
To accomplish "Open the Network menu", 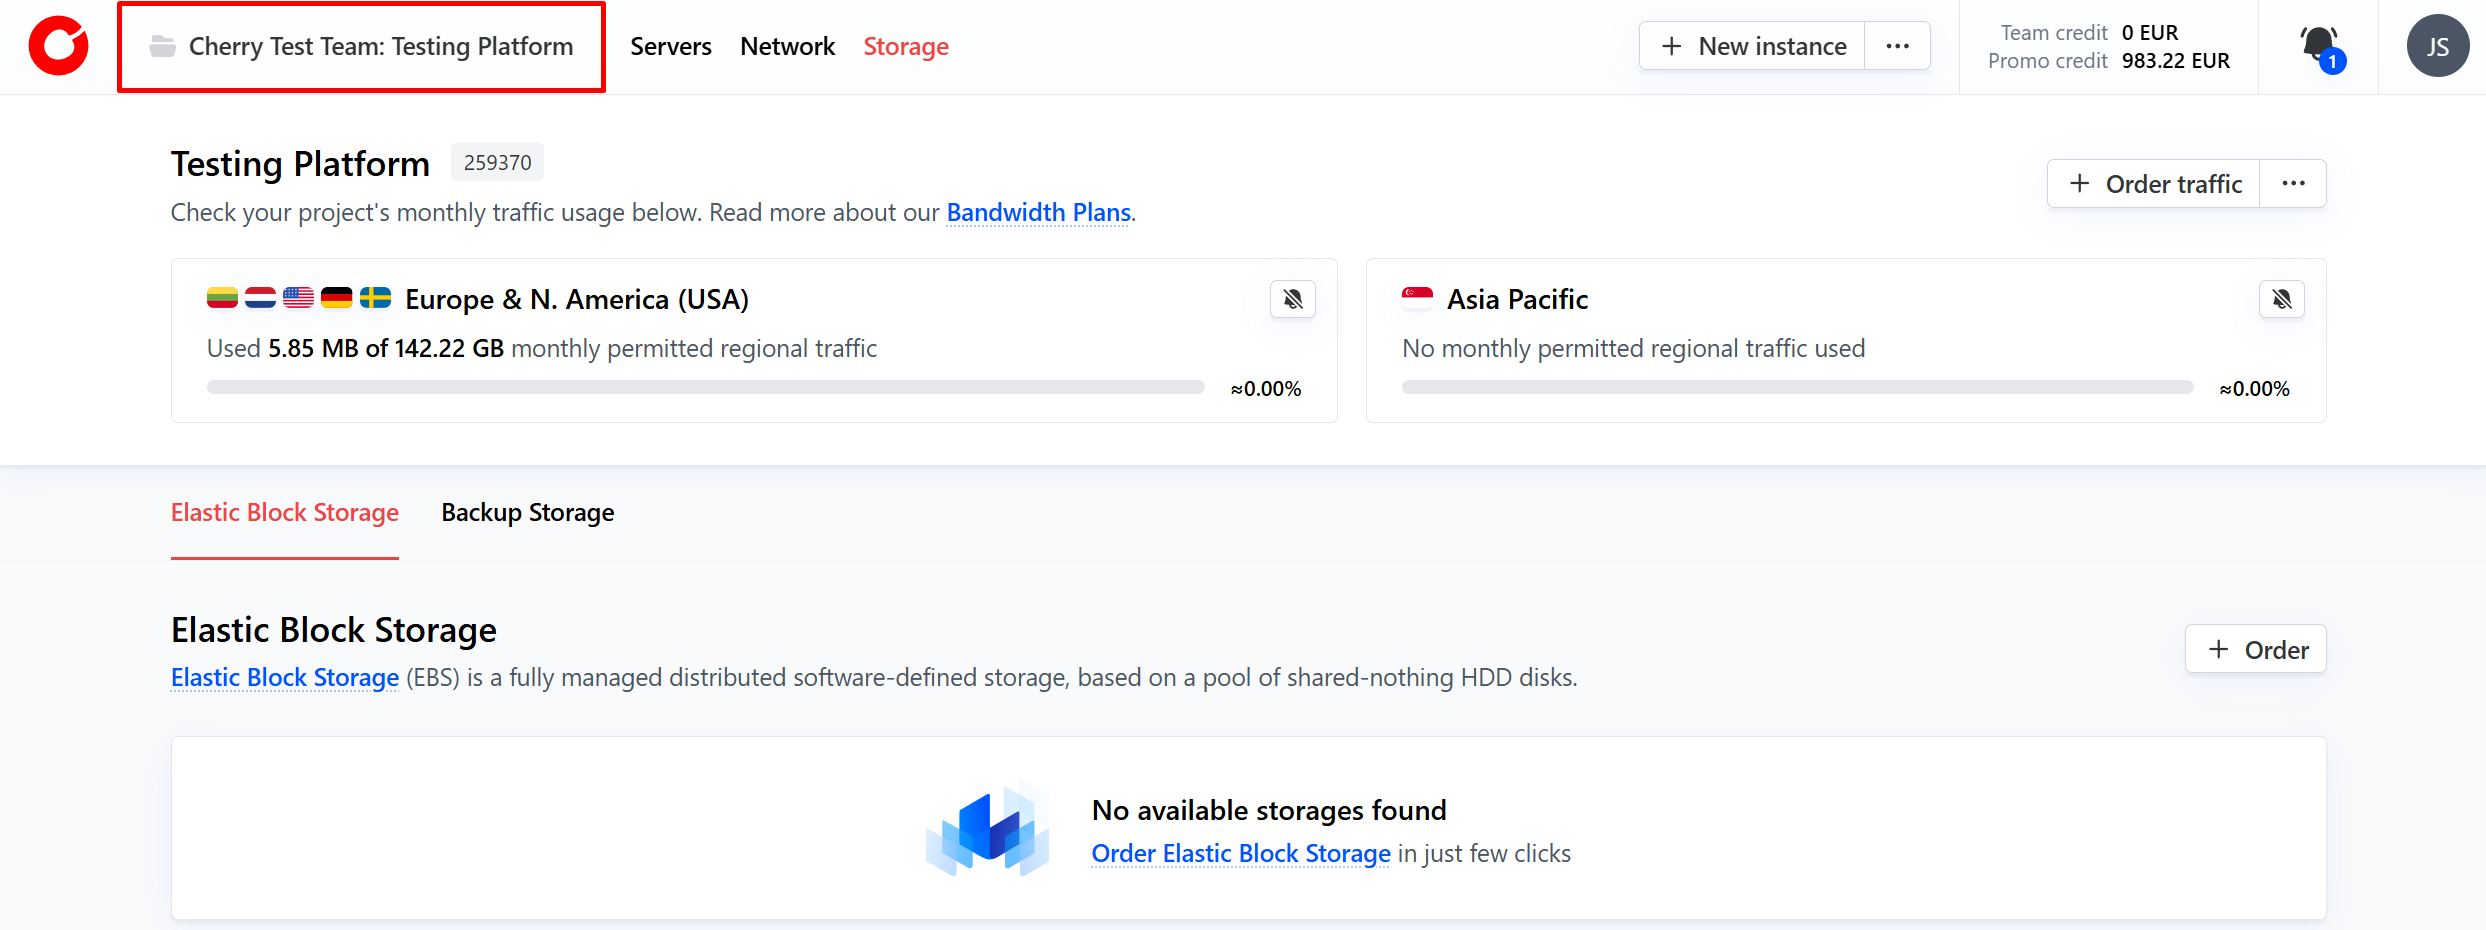I will tap(787, 47).
